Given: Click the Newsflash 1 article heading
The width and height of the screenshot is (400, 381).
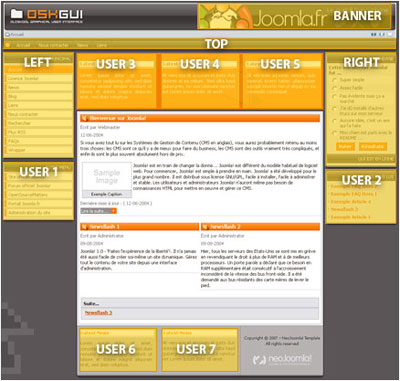Looking at the screenshot, I should coord(105,227).
